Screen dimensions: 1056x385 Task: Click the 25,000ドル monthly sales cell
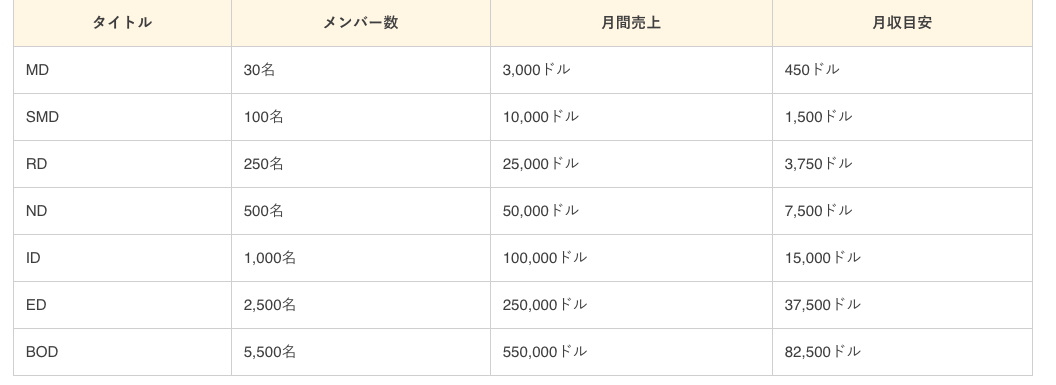(x=631, y=164)
